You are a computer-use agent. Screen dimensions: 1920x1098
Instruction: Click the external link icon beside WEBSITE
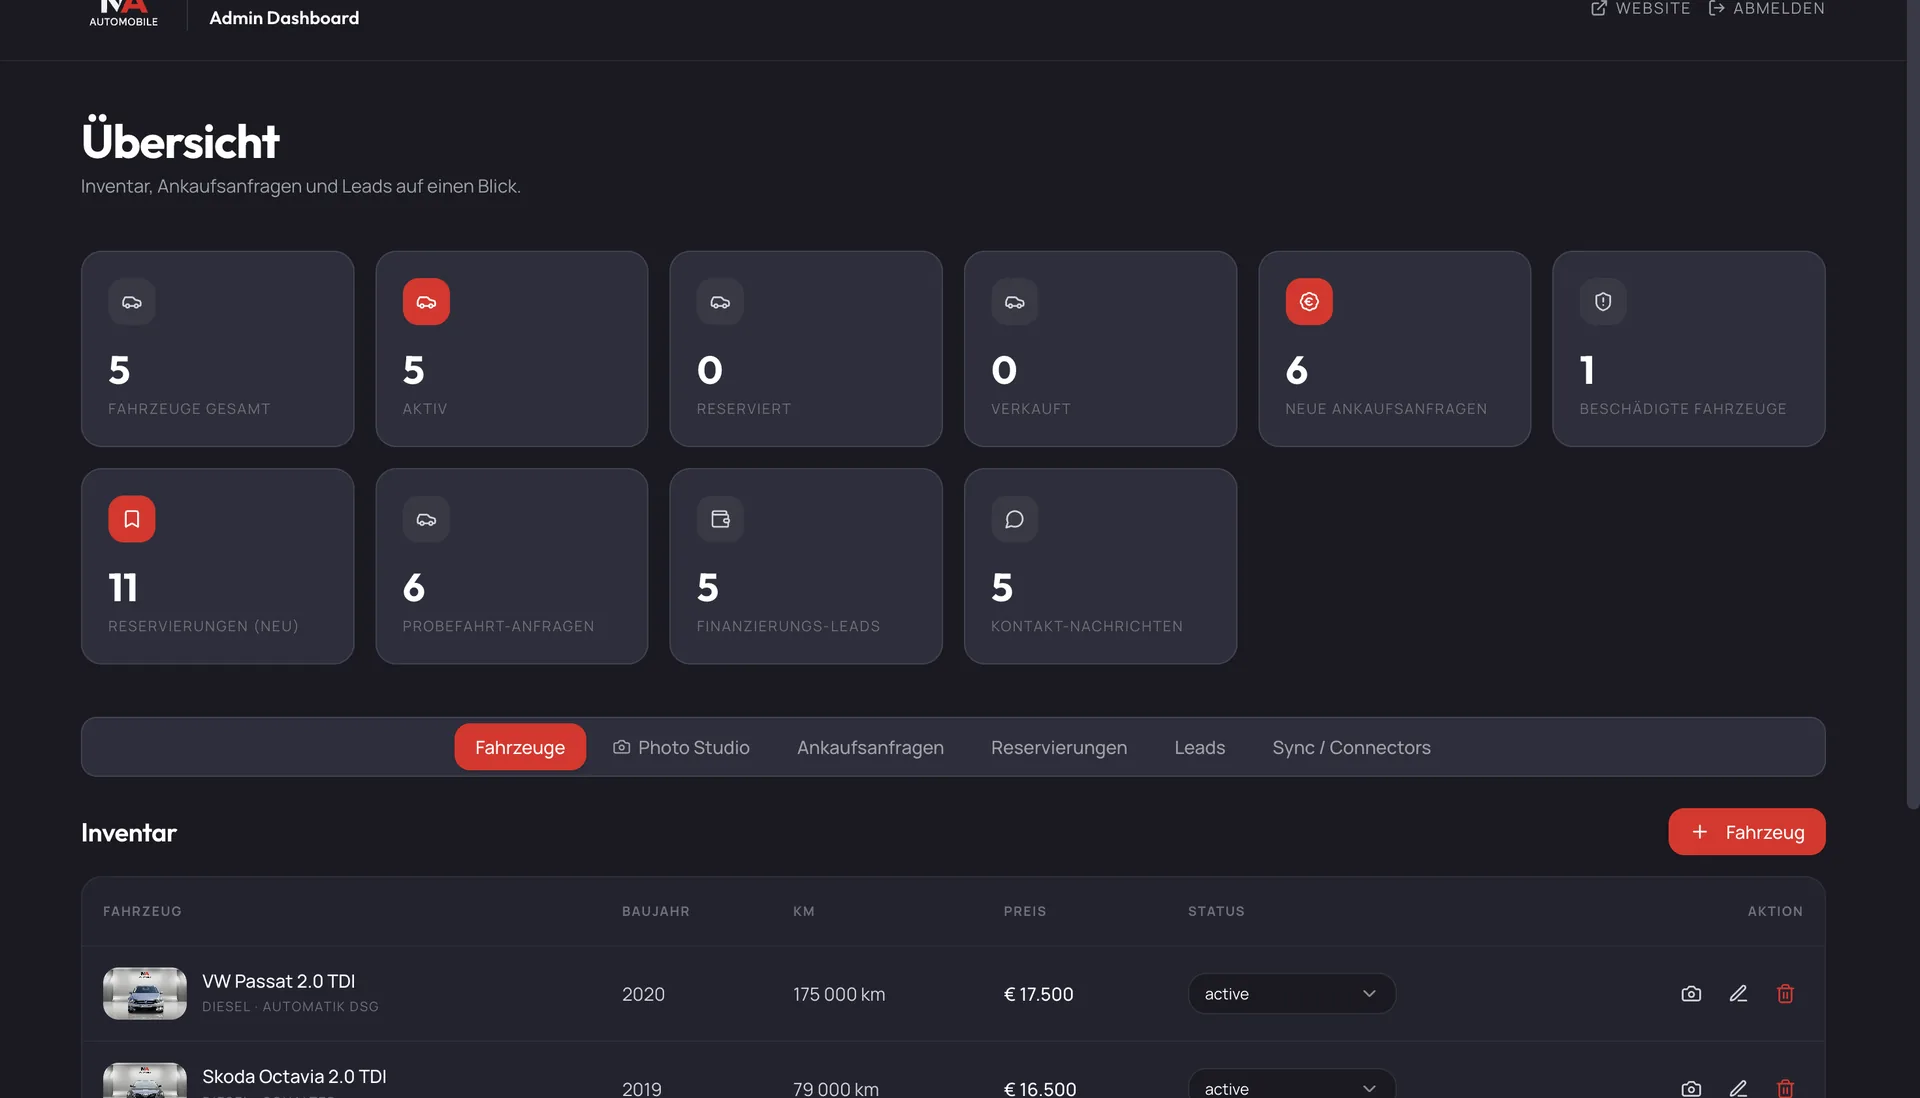[1599, 8]
